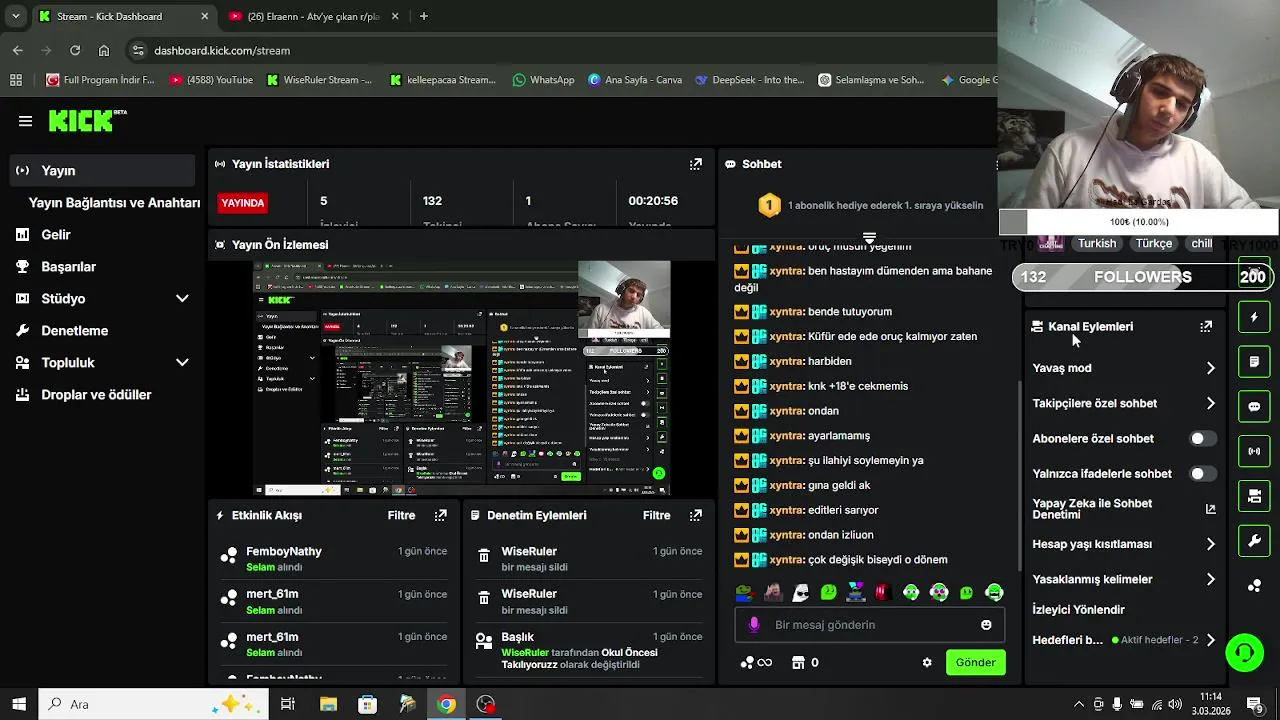The width and height of the screenshot is (1280, 720).
Task: Expand Yavaş mod settings
Action: click(1210, 368)
